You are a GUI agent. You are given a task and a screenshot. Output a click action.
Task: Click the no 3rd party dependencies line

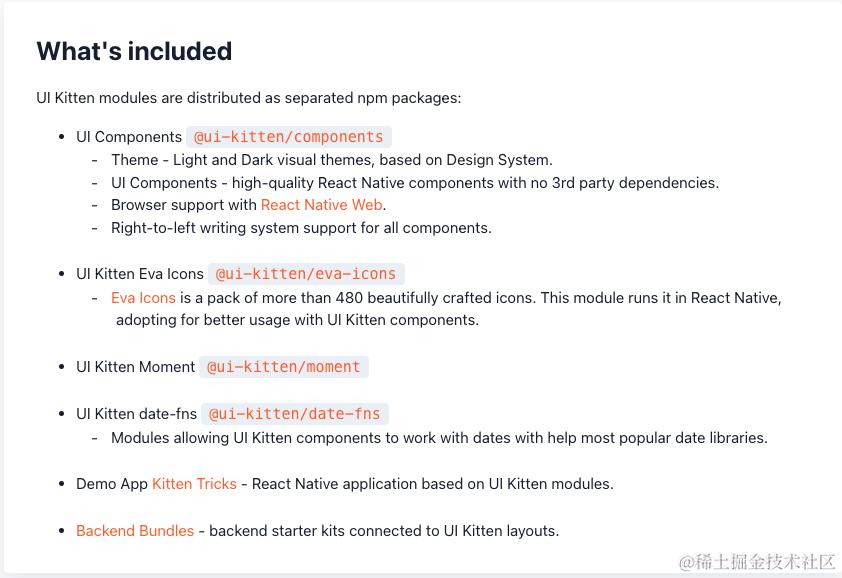414,183
